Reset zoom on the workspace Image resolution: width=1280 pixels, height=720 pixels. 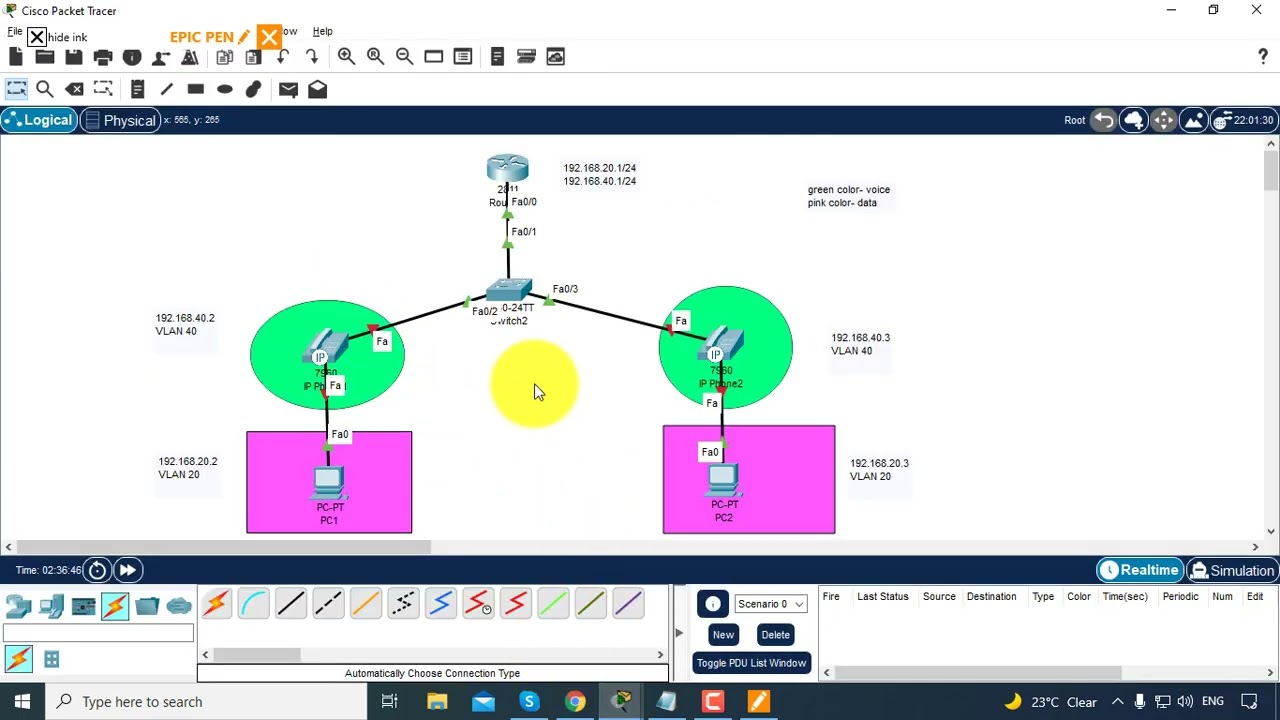click(375, 57)
